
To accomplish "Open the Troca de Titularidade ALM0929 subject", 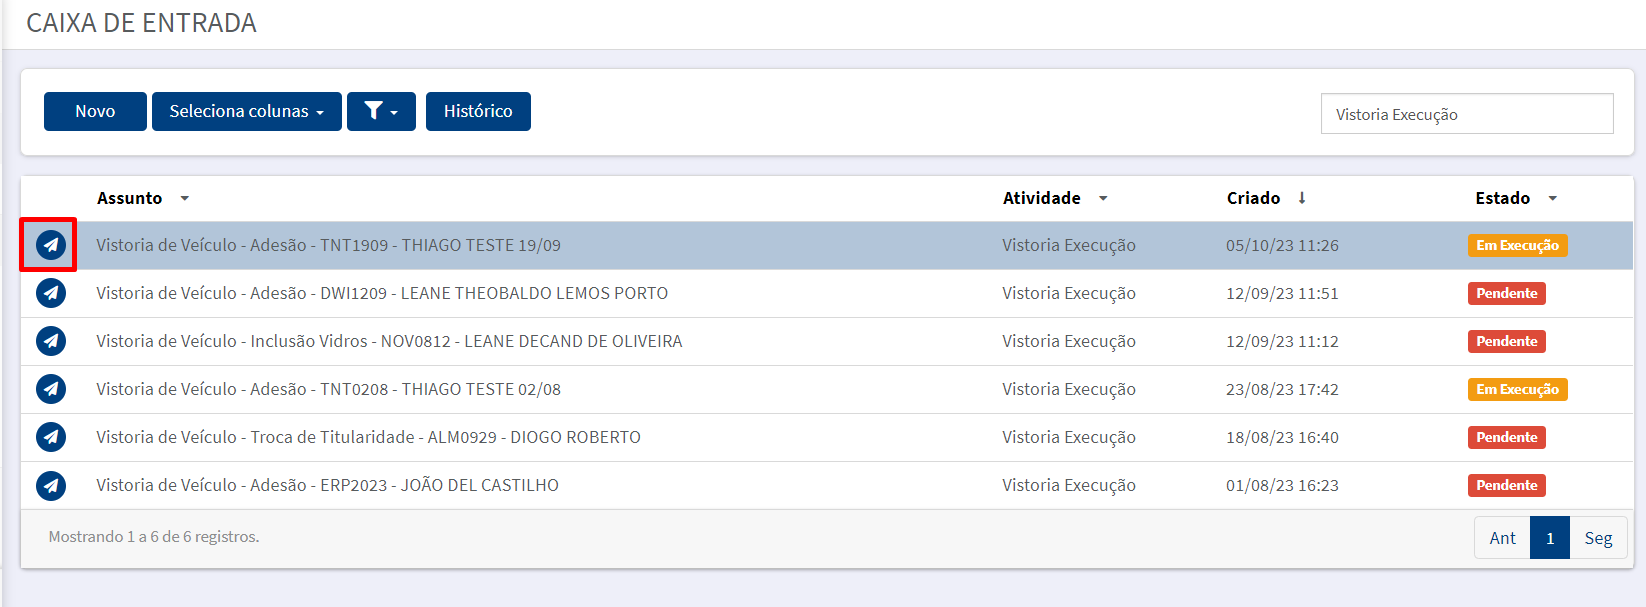I will pyautogui.click(x=368, y=437).
